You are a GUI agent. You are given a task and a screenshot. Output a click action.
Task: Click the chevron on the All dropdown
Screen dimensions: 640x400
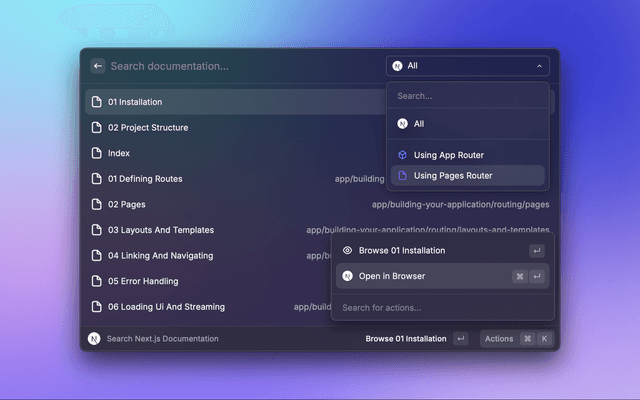540,66
